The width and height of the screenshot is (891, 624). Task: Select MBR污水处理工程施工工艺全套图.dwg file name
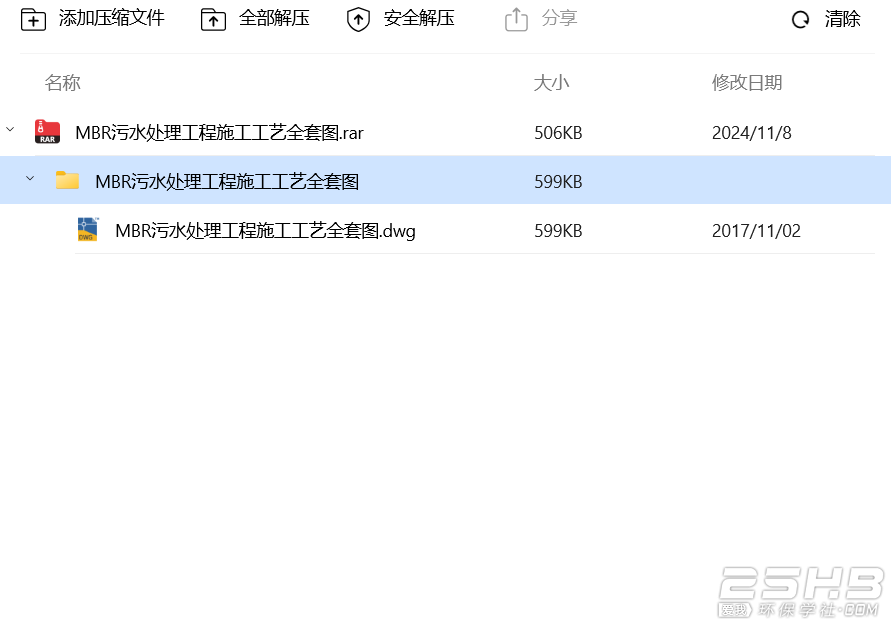click(265, 231)
